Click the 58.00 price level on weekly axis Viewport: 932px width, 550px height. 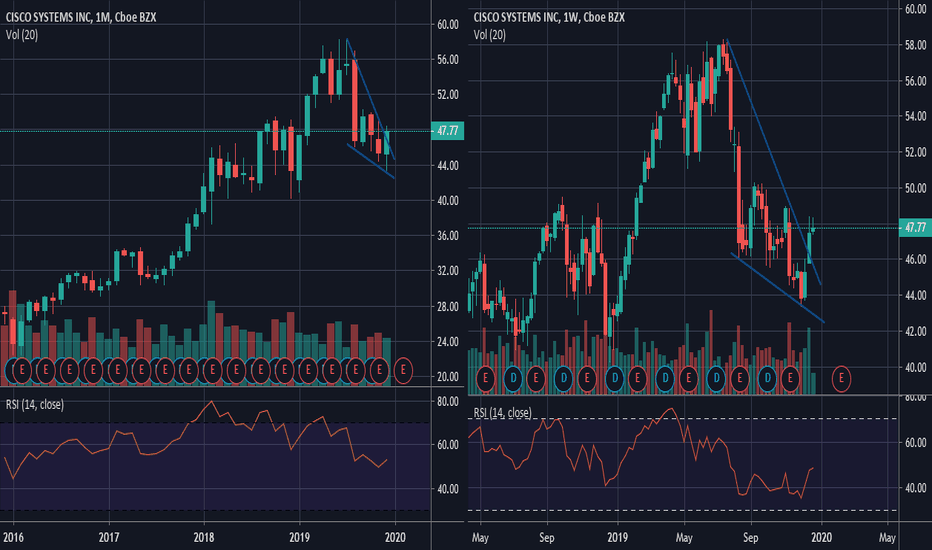tap(915, 45)
